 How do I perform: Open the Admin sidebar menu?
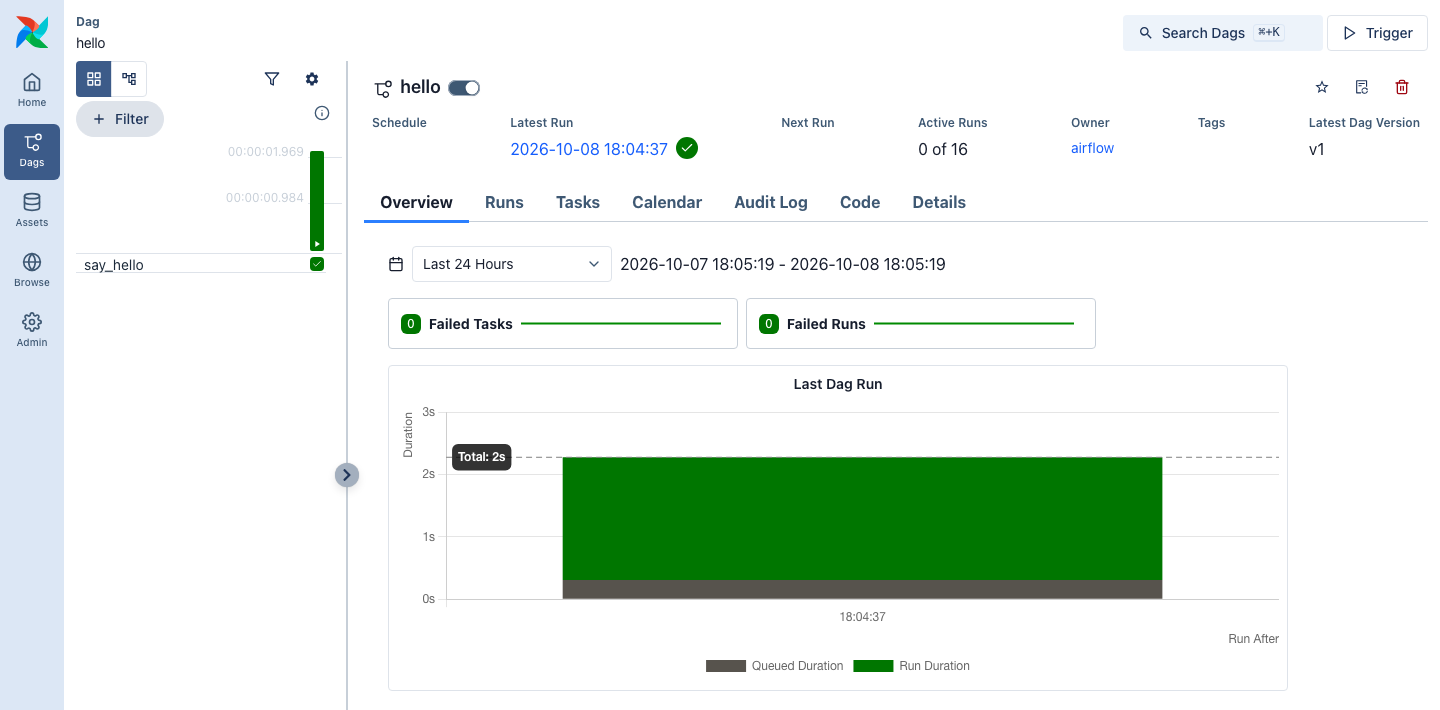click(32, 331)
